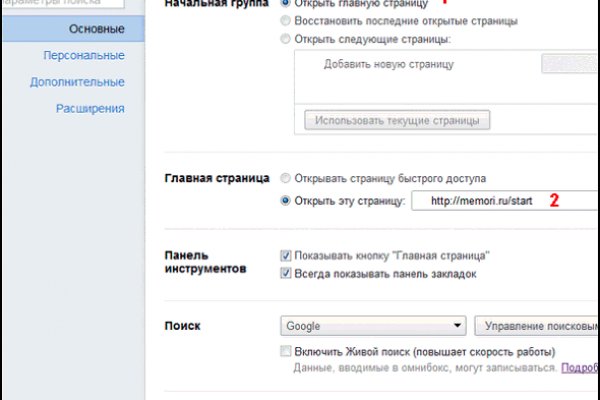Image resolution: width=600 pixels, height=400 pixels.
Task: Choose 'Открывать страницу быстрого доступа' option
Action: pyautogui.click(x=287, y=178)
